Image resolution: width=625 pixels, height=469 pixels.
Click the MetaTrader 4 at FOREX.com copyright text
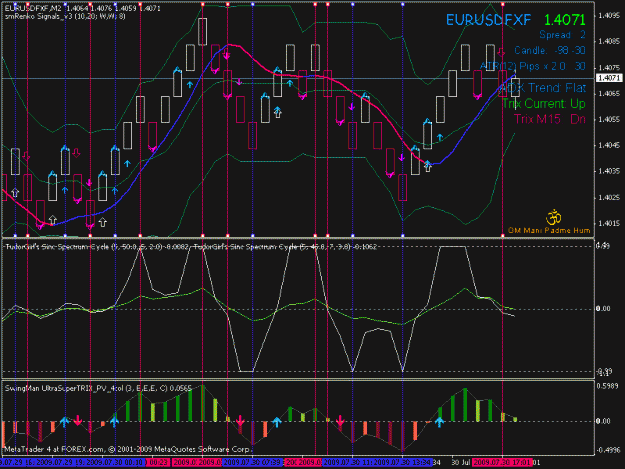[127, 449]
